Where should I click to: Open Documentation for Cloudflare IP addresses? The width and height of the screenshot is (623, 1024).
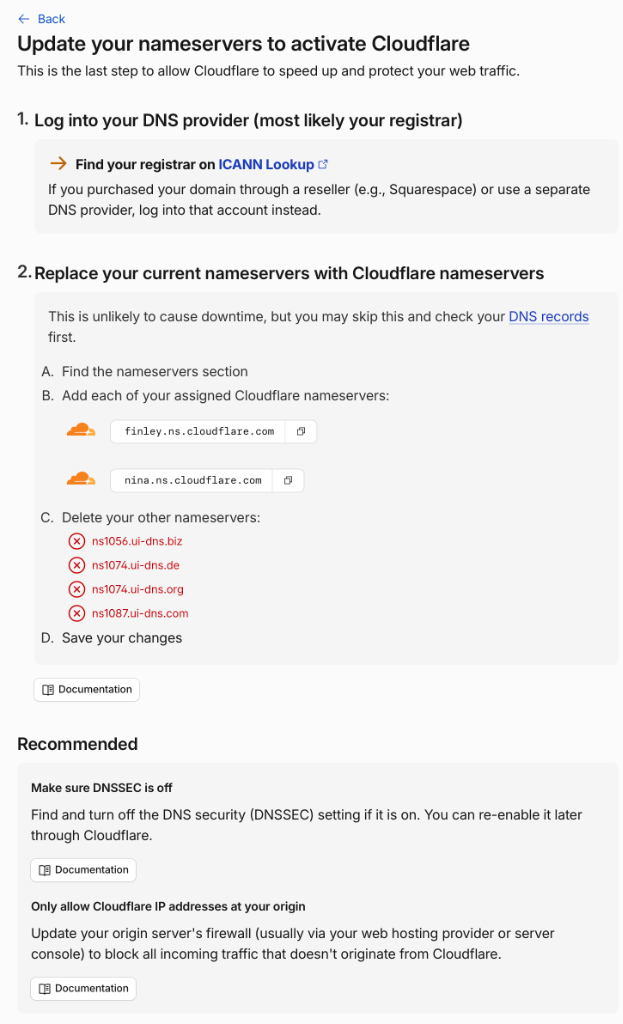pyautogui.click(x=84, y=989)
